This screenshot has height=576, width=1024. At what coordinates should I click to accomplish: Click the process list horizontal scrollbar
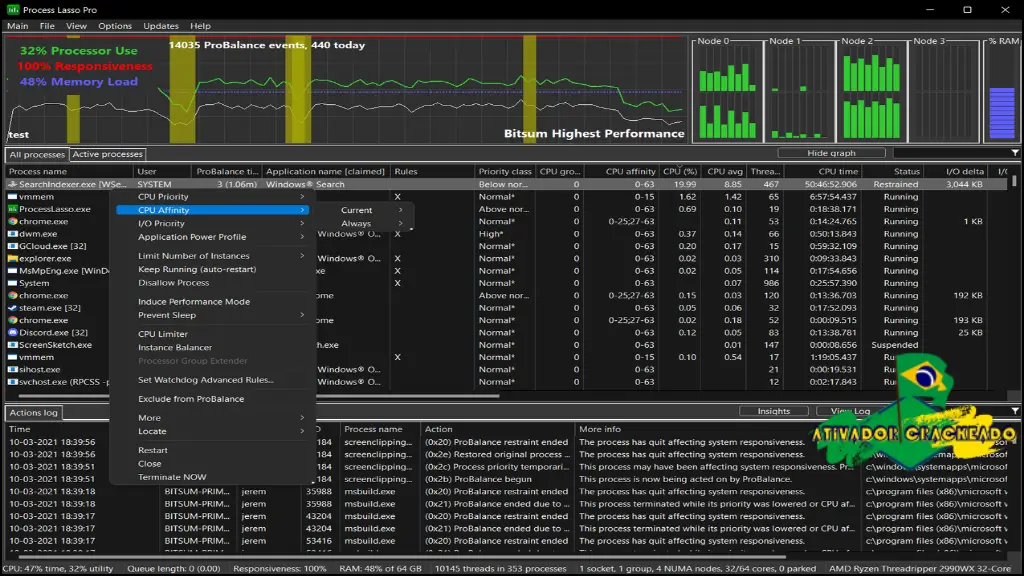[259, 396]
